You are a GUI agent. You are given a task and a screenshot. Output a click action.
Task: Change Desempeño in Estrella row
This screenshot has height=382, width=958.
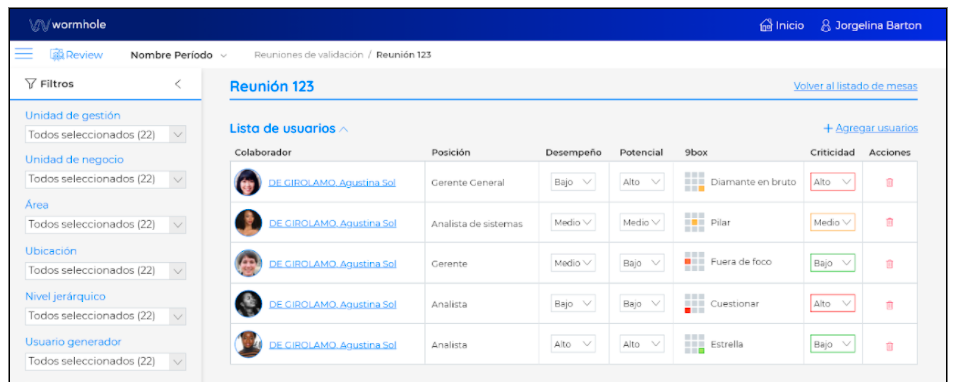coord(573,344)
